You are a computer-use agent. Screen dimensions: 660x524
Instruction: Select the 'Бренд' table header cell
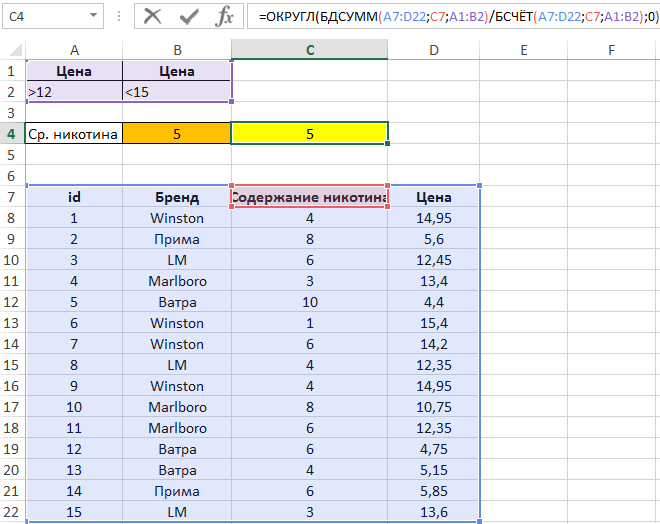176,197
